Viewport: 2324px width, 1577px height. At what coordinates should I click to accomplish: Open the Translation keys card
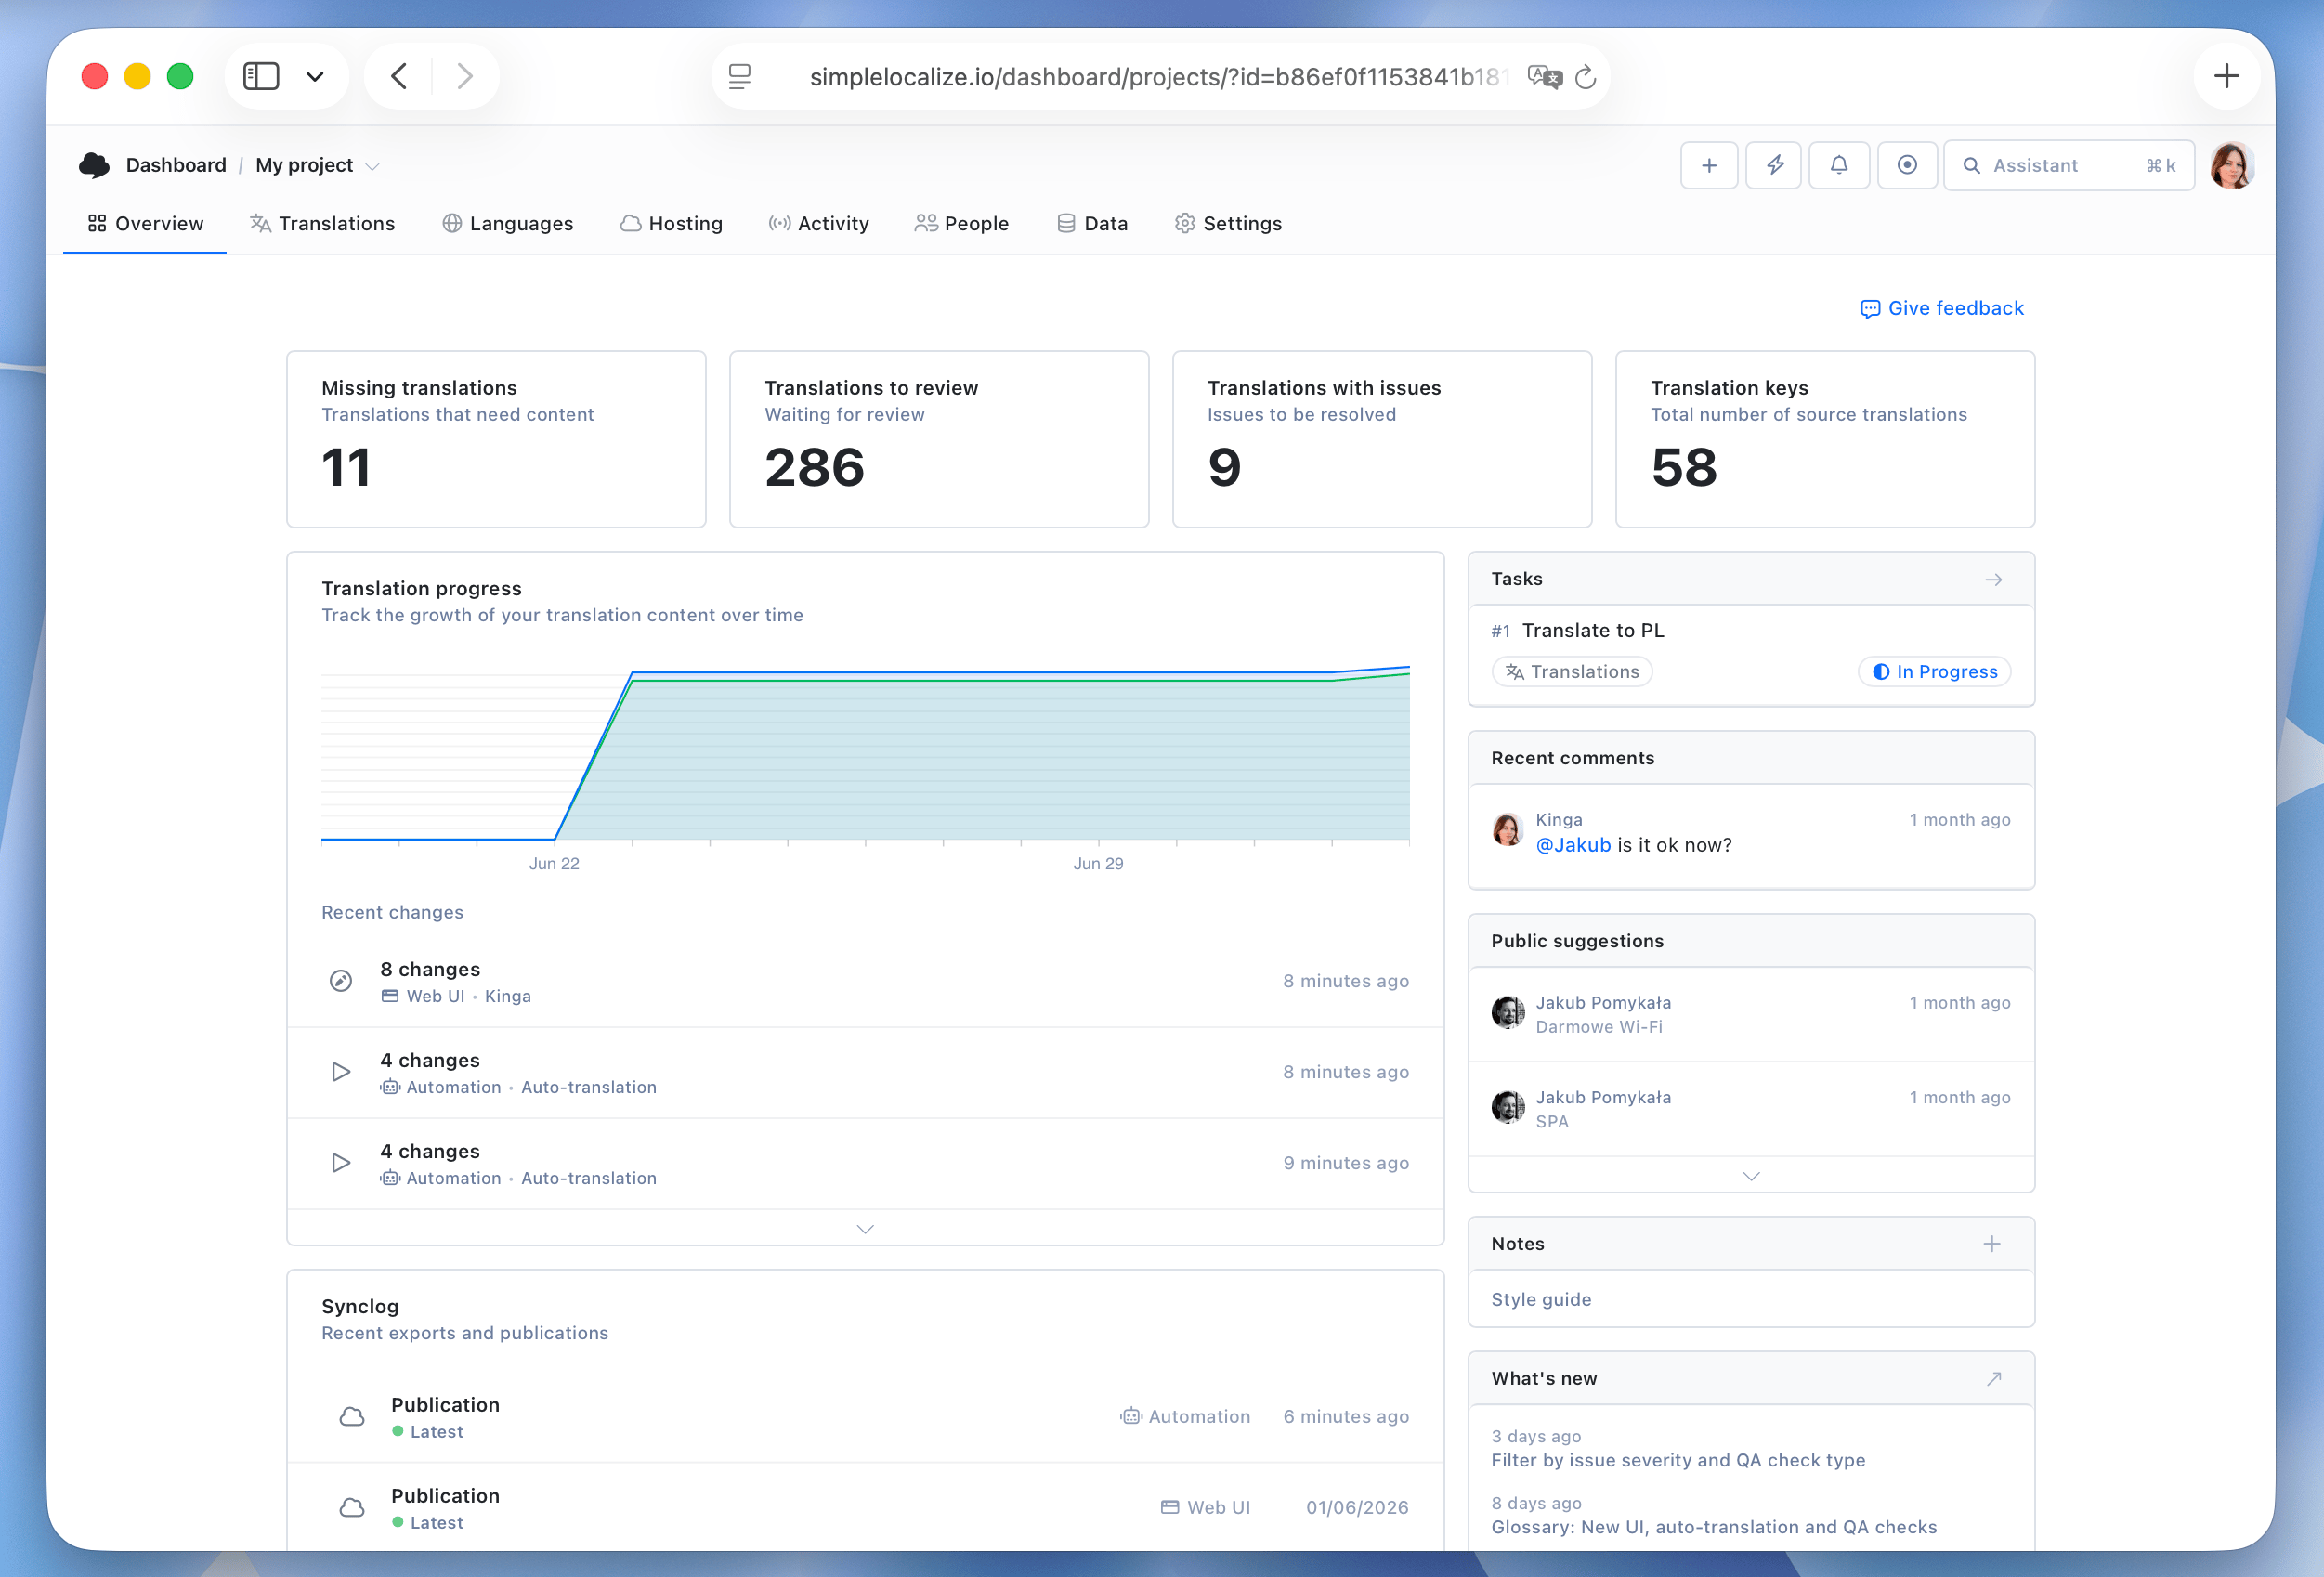(x=1825, y=439)
